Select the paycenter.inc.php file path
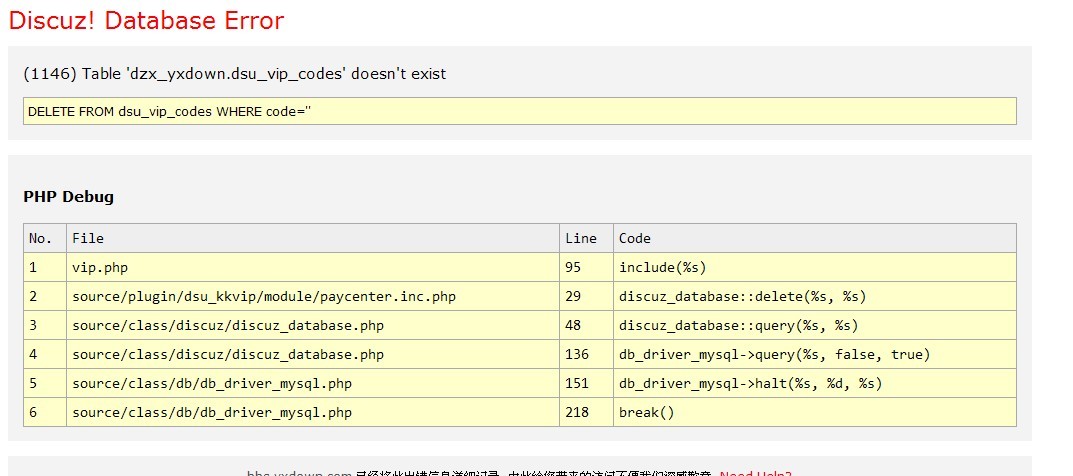 tap(264, 296)
